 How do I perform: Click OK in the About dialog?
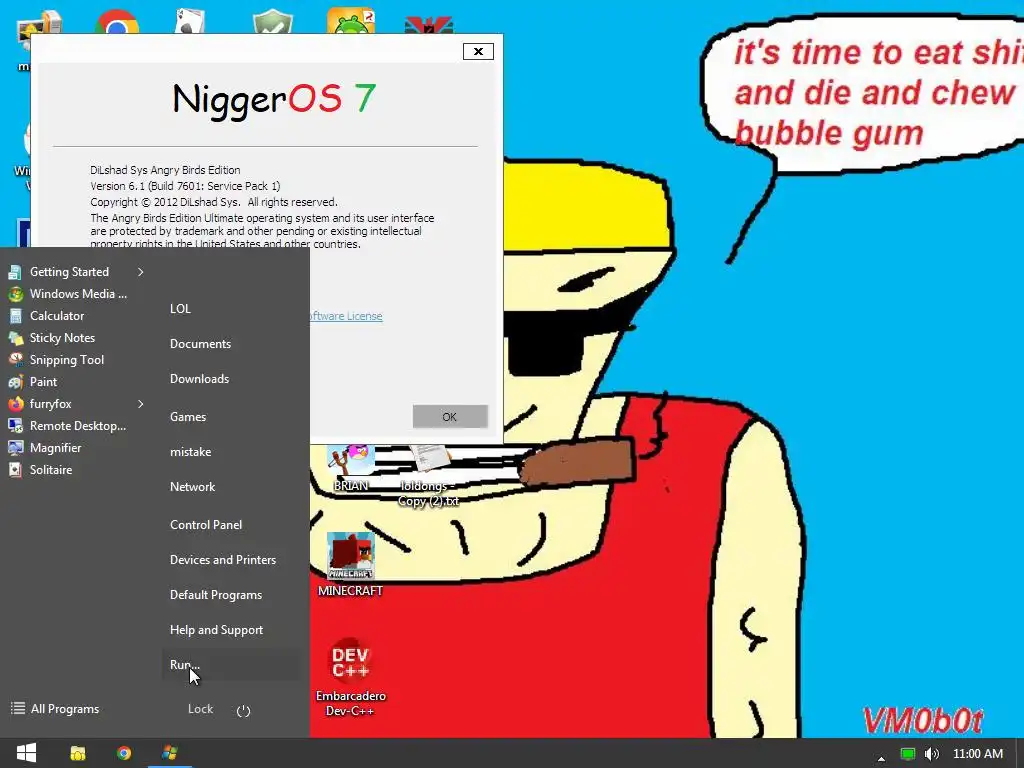click(450, 417)
